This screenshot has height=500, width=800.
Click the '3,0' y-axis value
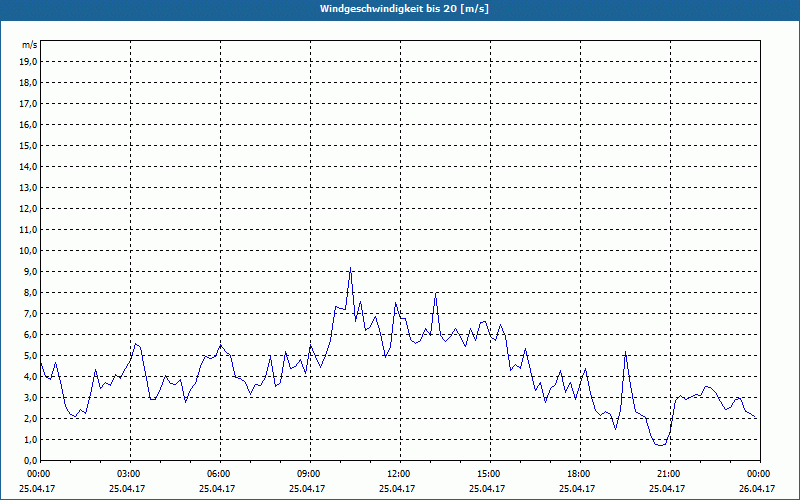pos(31,397)
